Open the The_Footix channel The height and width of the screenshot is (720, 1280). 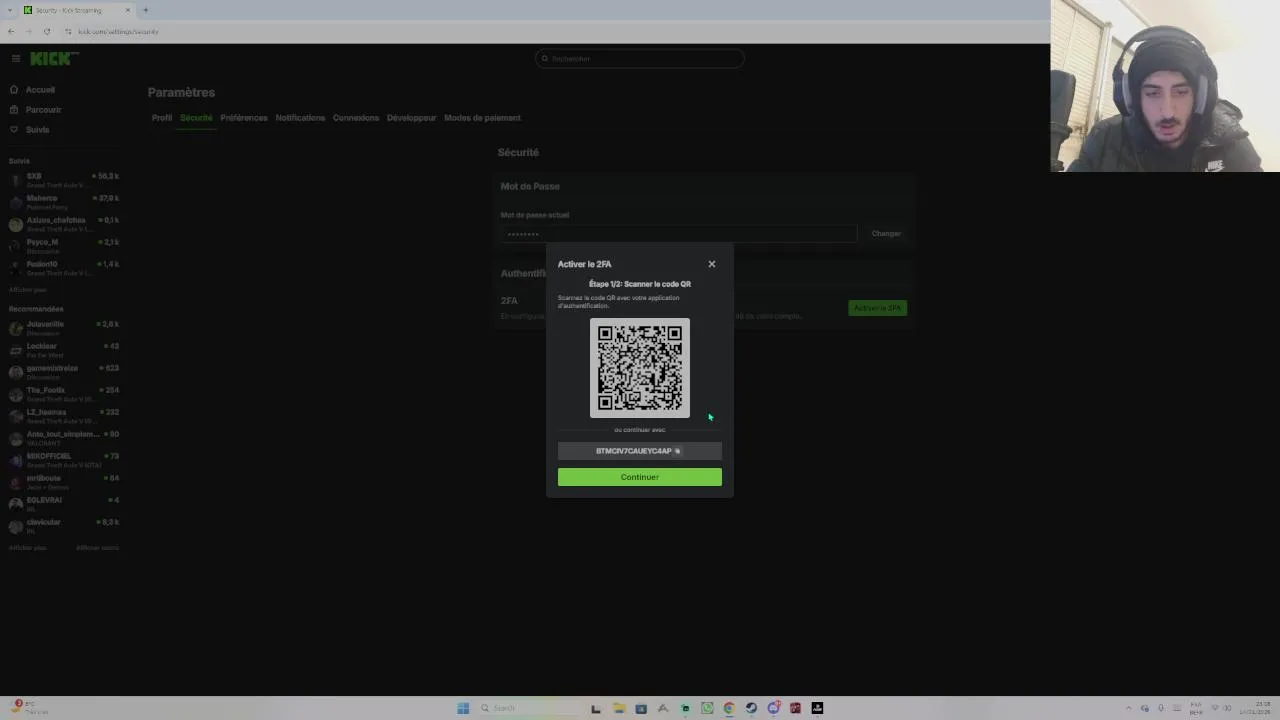(x=64, y=393)
